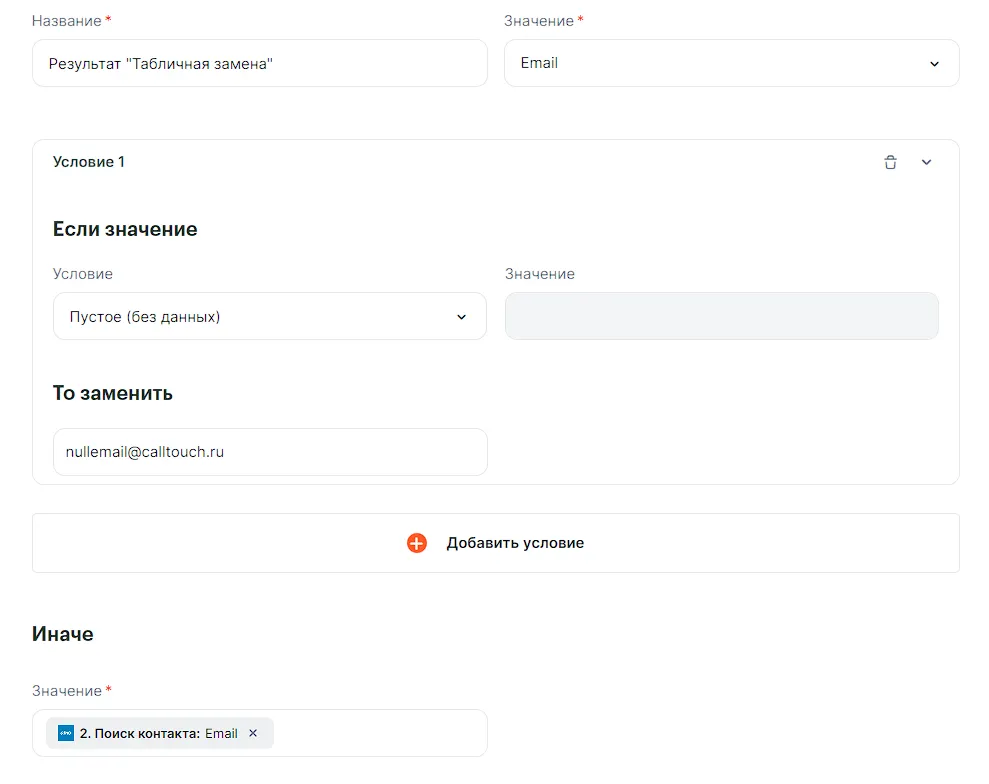Click the "Название" field label

(x=66, y=21)
